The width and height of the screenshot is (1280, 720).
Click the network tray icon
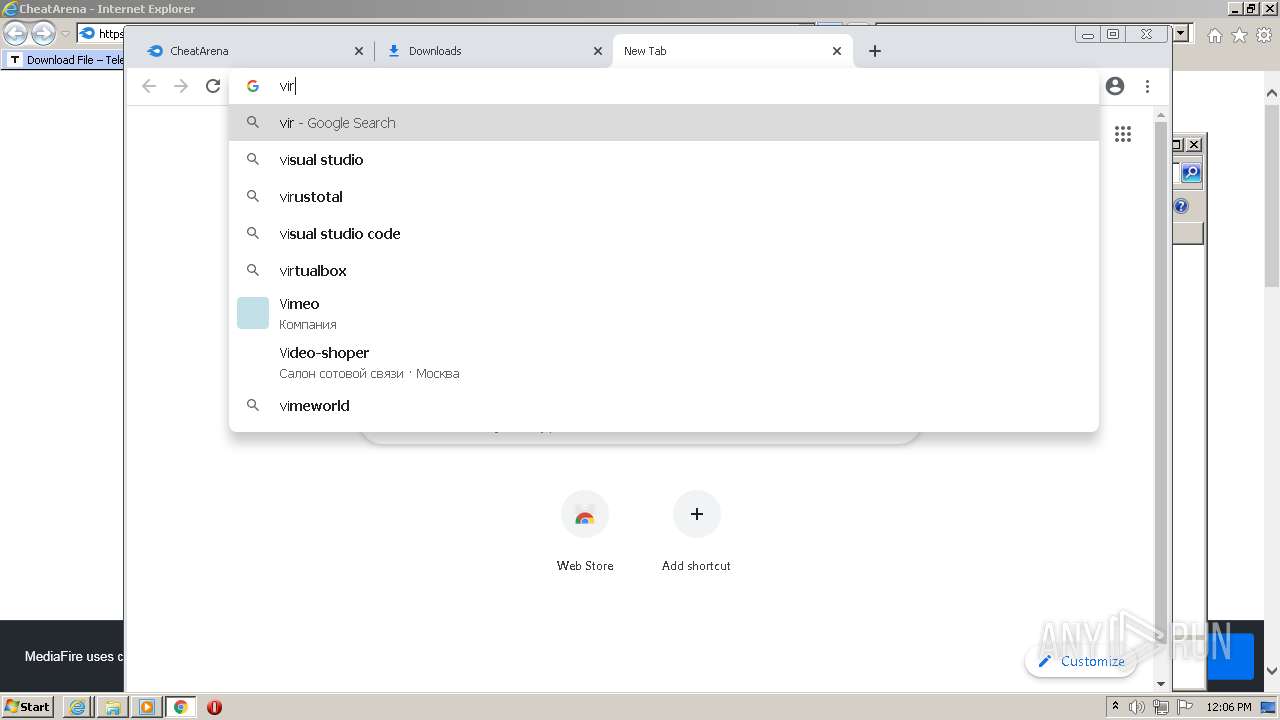(x=1161, y=707)
